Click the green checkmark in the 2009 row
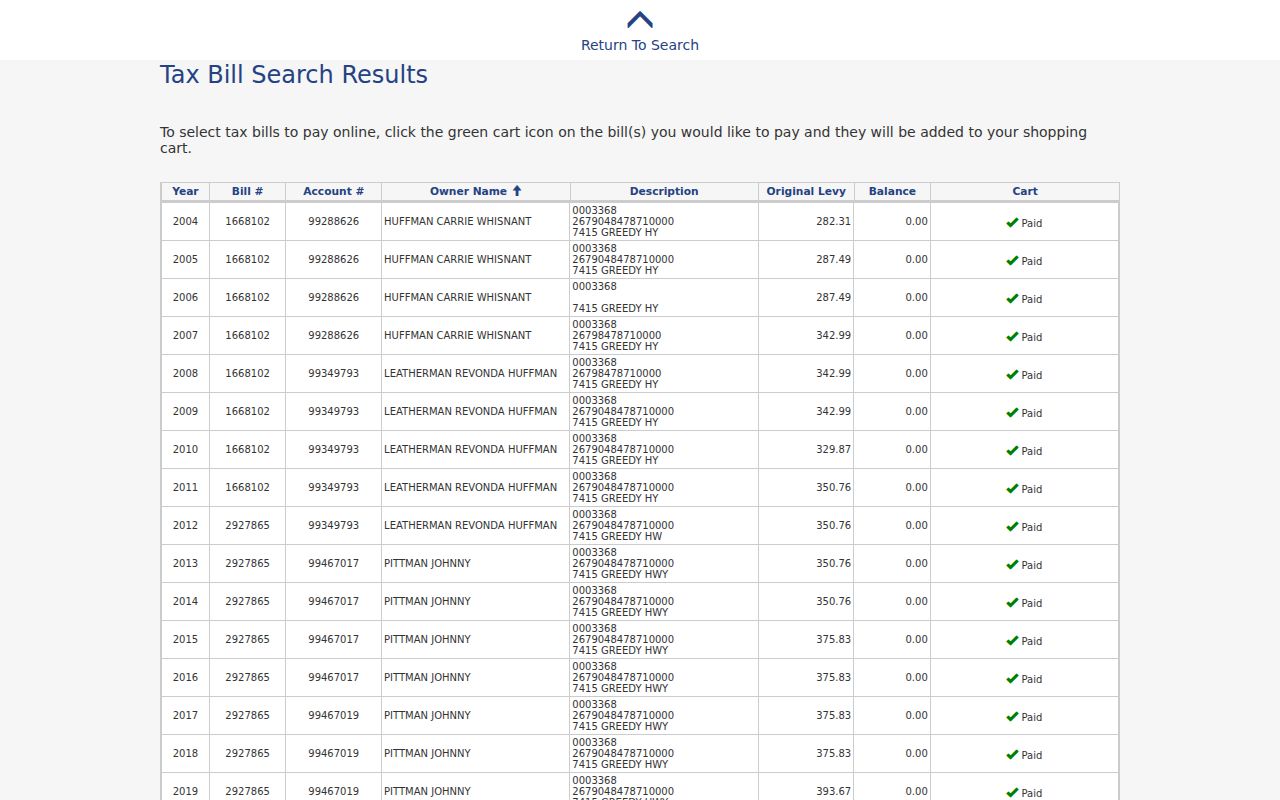Image resolution: width=1280 pixels, height=800 pixels. tap(1012, 413)
